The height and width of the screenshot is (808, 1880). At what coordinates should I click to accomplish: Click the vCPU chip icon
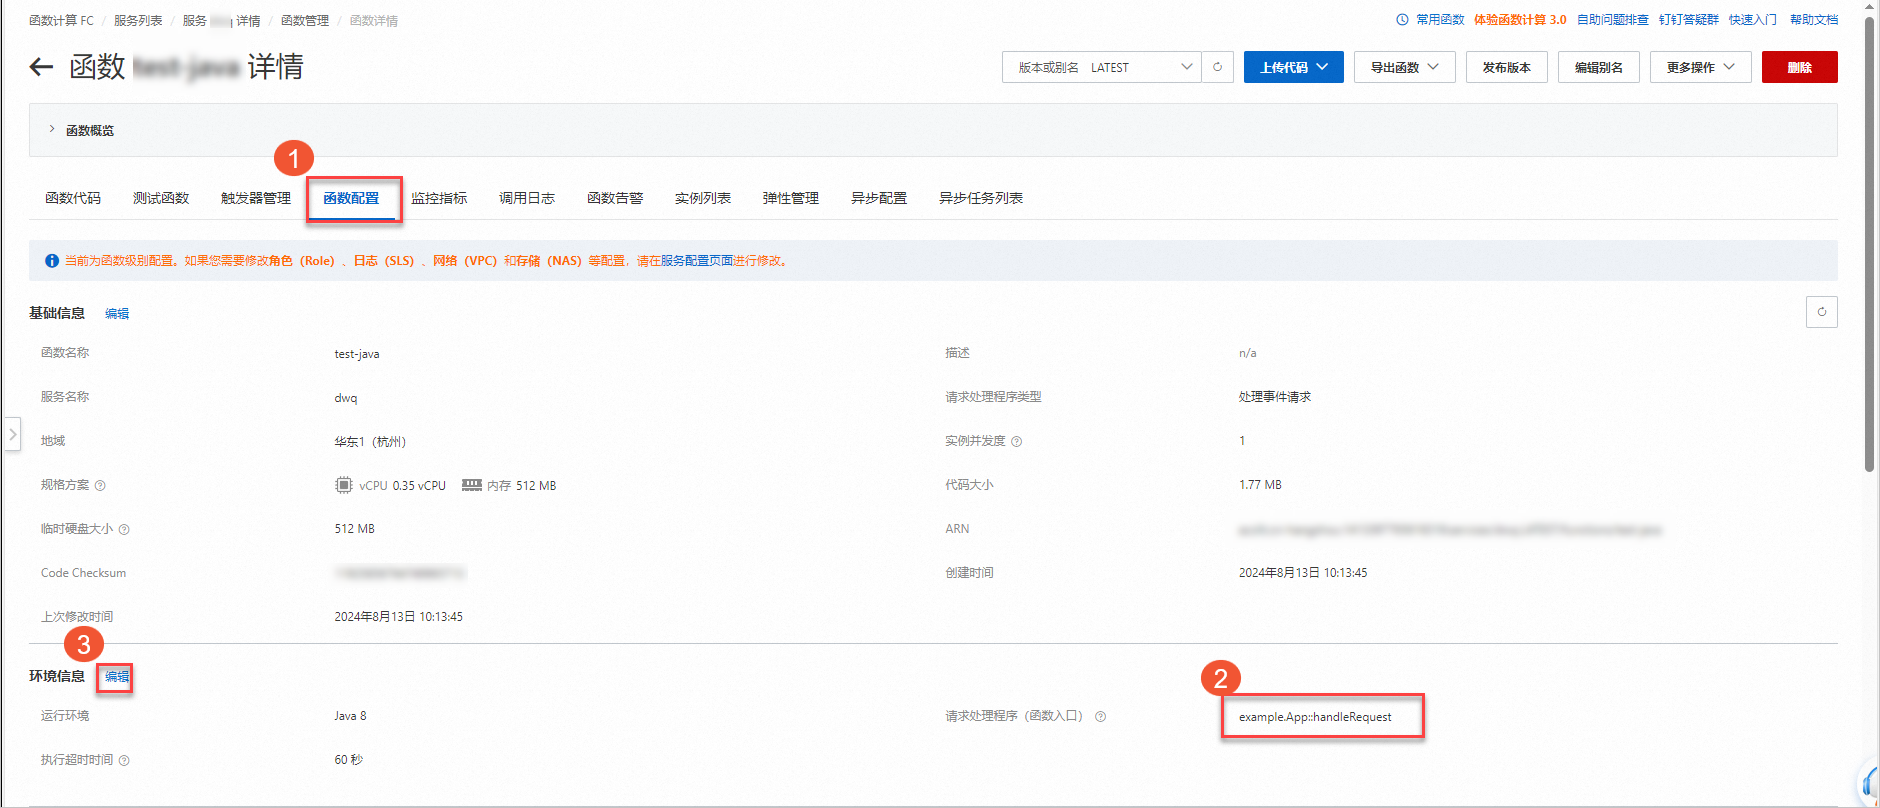coord(343,485)
